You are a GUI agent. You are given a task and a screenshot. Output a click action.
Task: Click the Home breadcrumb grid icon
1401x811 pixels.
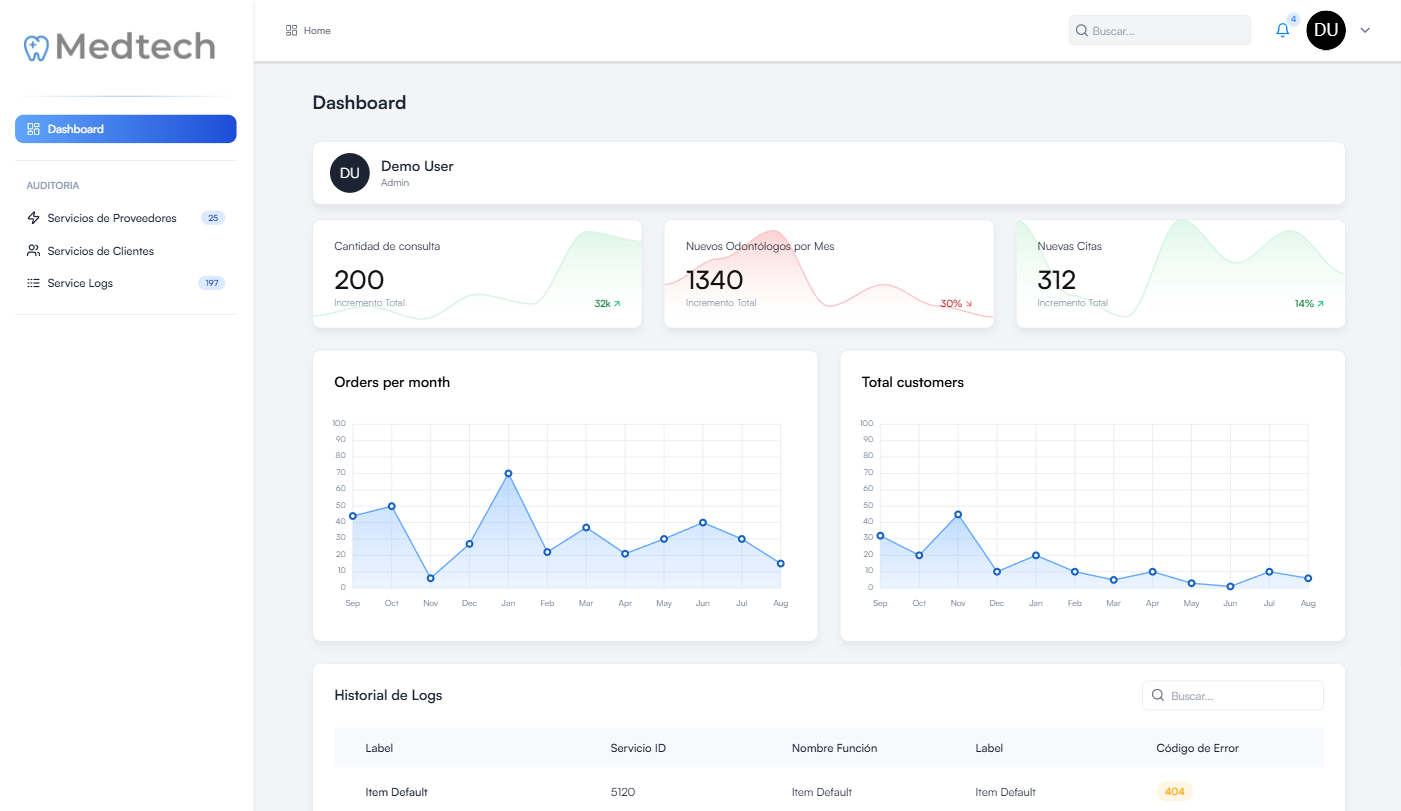coord(292,31)
